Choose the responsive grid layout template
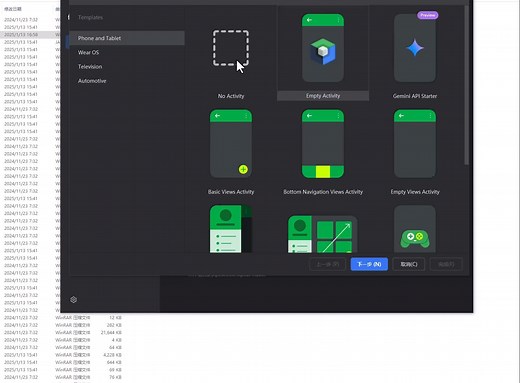Screen dimensions: 520x383 [323, 234]
